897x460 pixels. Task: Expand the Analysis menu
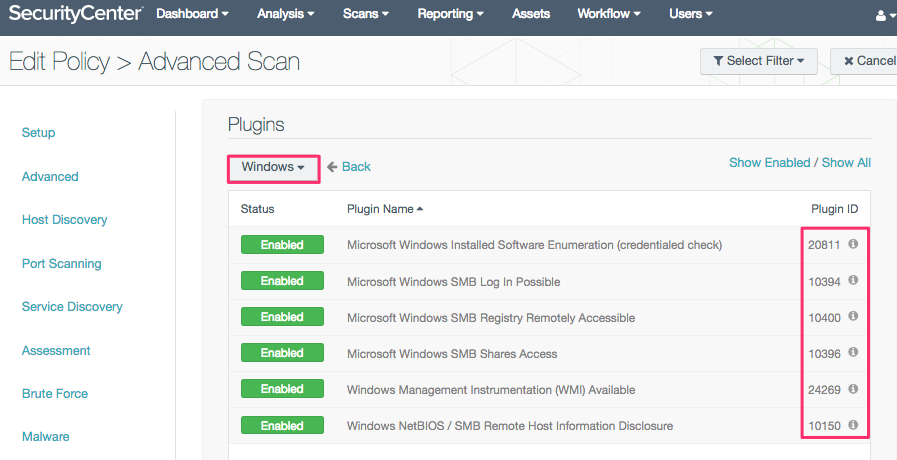[285, 14]
